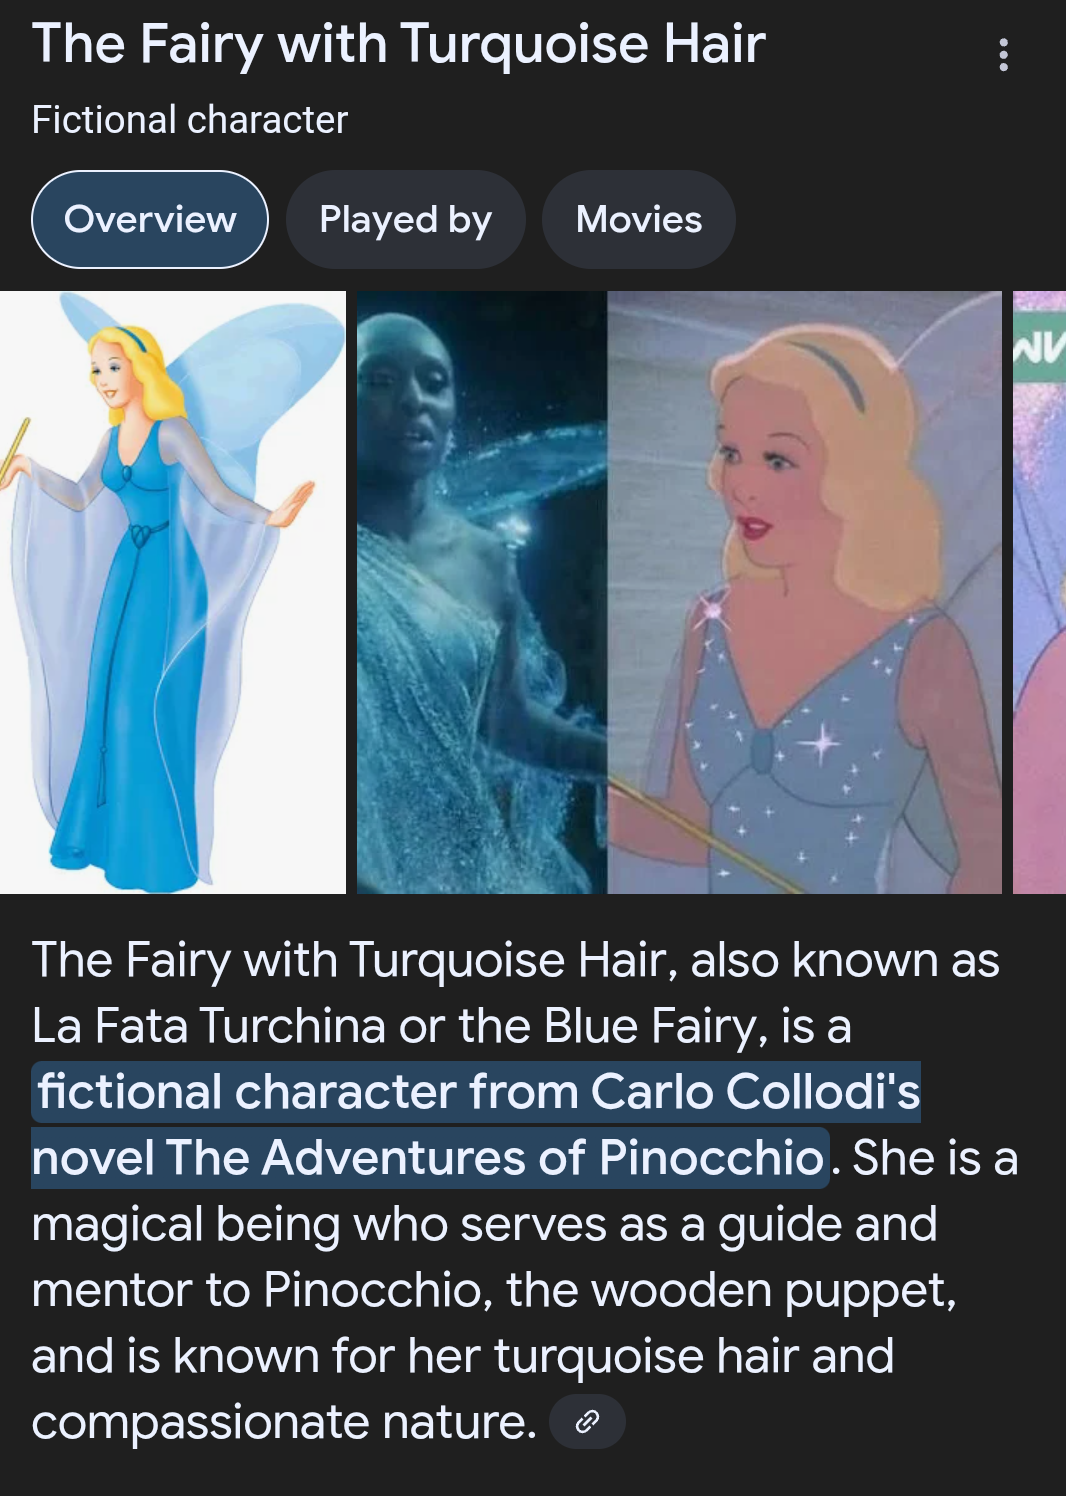Click the link icon after compassionate nature
Viewport: 1066px width, 1496px height.
tap(587, 1421)
